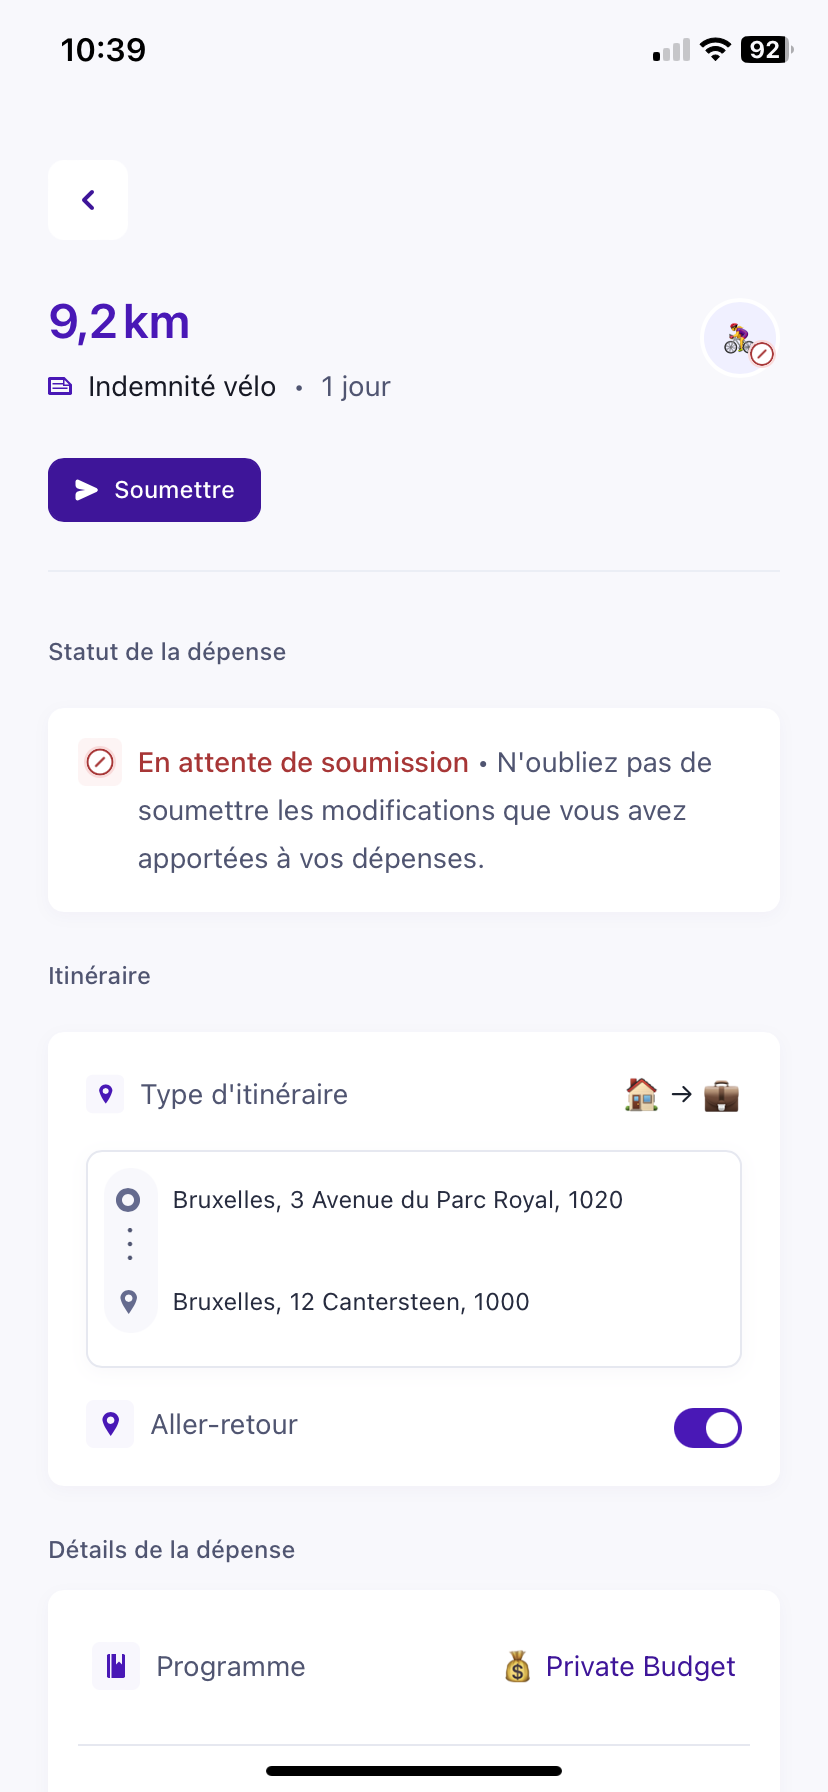828x1792 pixels.
Task: Select the destination address Cantersteen
Action: click(x=351, y=1302)
